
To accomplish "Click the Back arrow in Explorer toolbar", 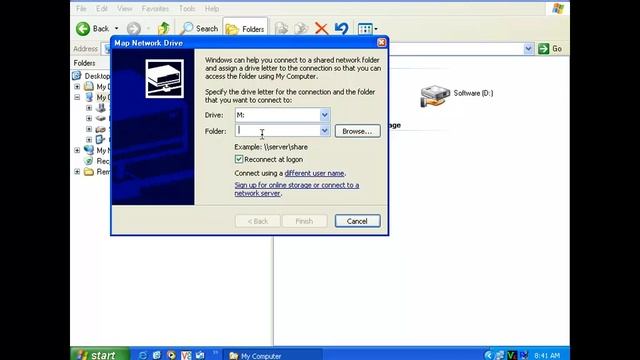I will click(83, 29).
